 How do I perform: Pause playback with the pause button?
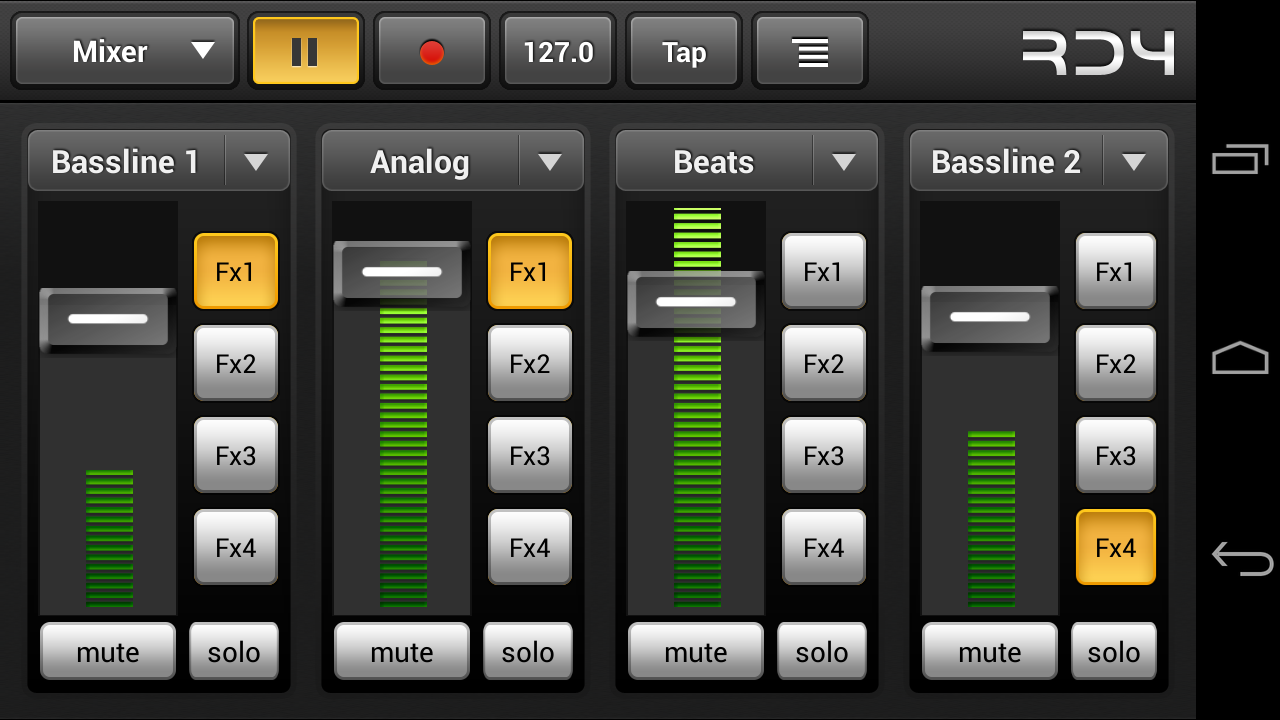click(306, 50)
